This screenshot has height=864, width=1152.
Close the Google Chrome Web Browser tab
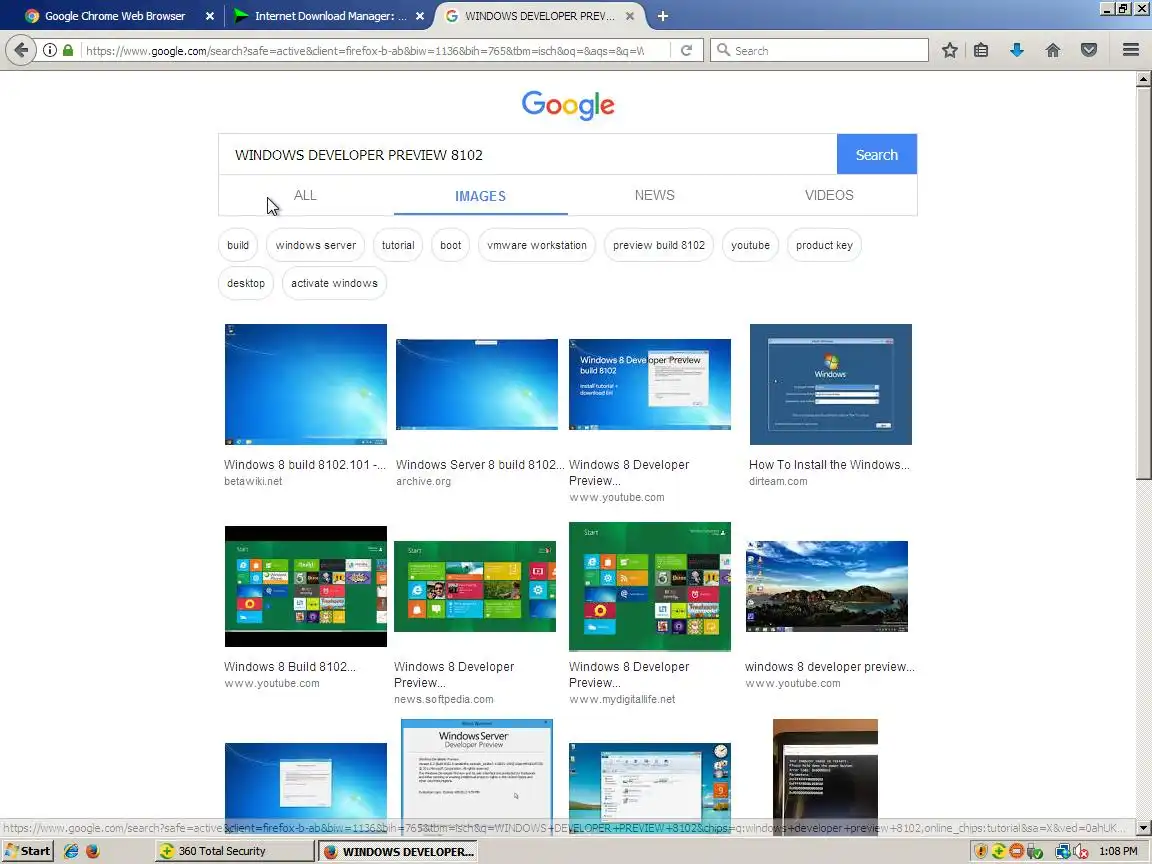click(x=209, y=16)
